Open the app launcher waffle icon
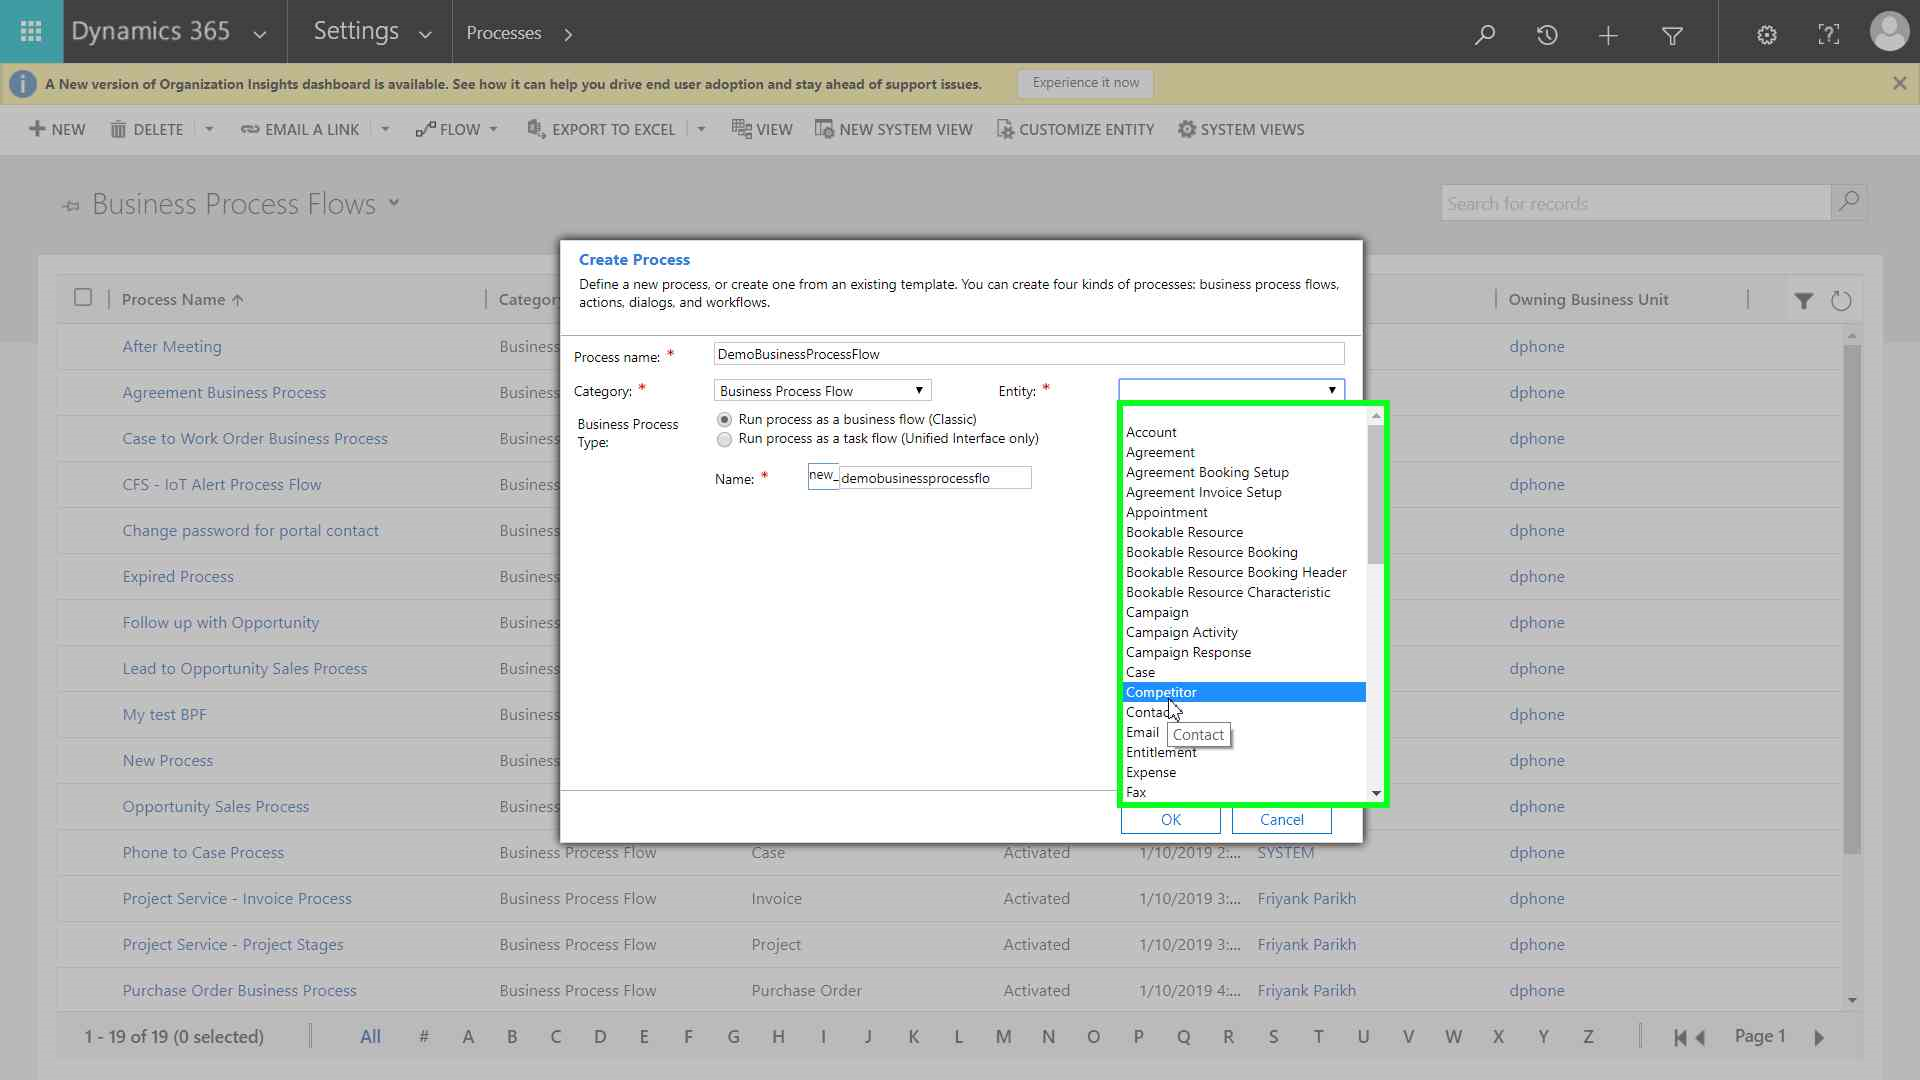Image resolution: width=1920 pixels, height=1080 pixels. 31,32
